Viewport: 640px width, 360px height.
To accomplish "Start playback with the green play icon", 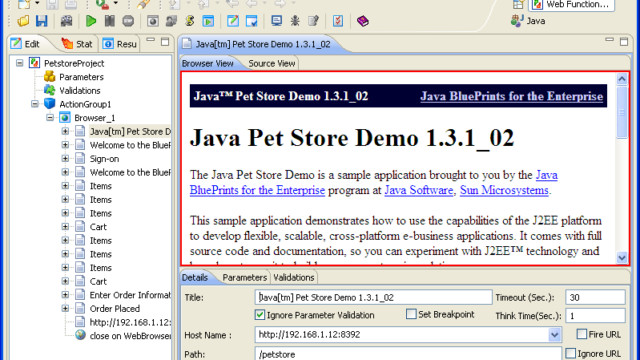I will pyautogui.click(x=91, y=21).
